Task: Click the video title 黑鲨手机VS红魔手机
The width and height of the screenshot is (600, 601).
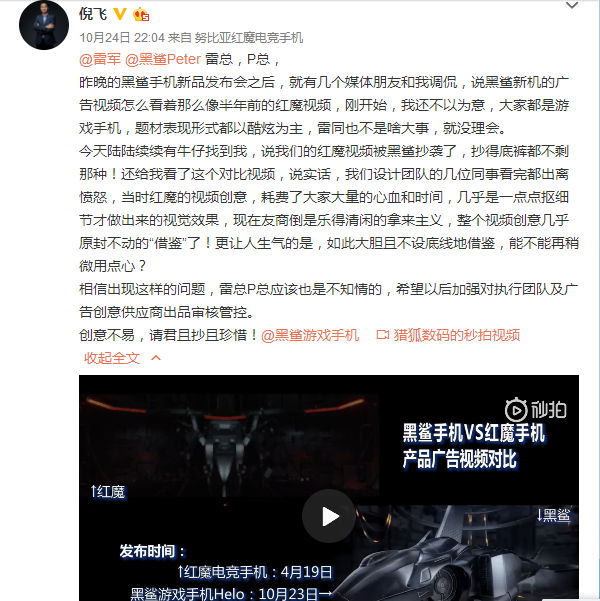Action: (x=473, y=434)
